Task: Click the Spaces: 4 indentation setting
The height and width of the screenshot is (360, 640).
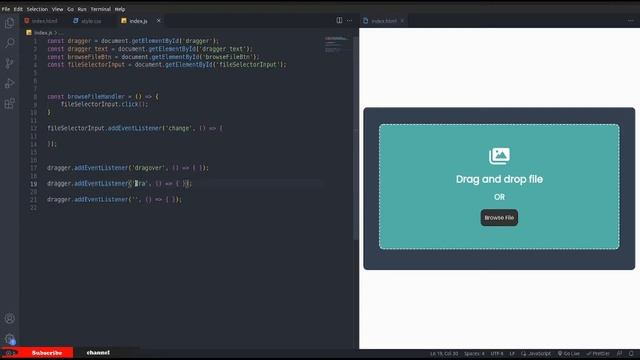Action: coord(474,353)
